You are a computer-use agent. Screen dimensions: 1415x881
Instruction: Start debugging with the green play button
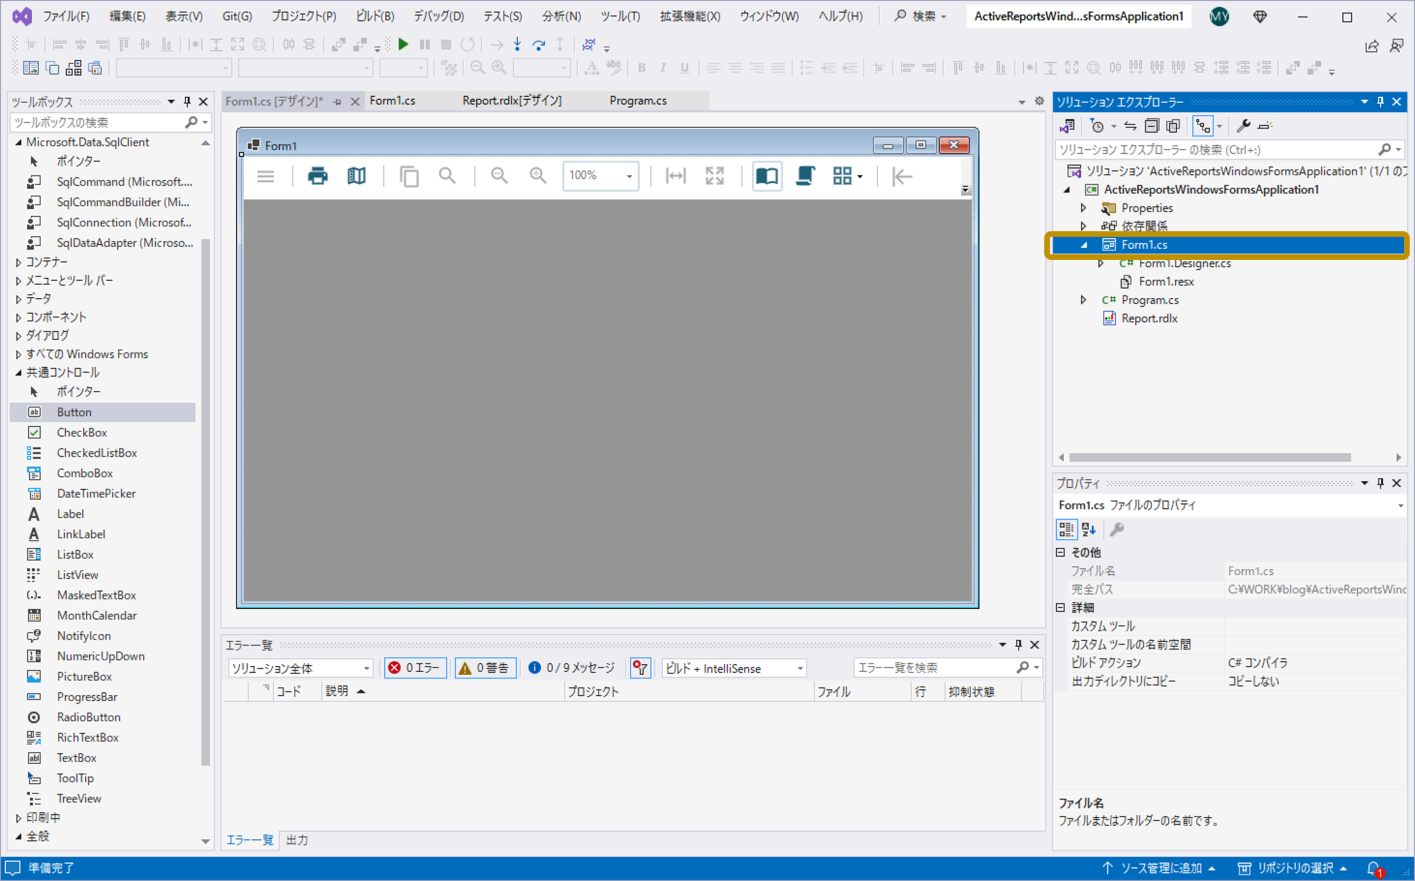tap(403, 44)
